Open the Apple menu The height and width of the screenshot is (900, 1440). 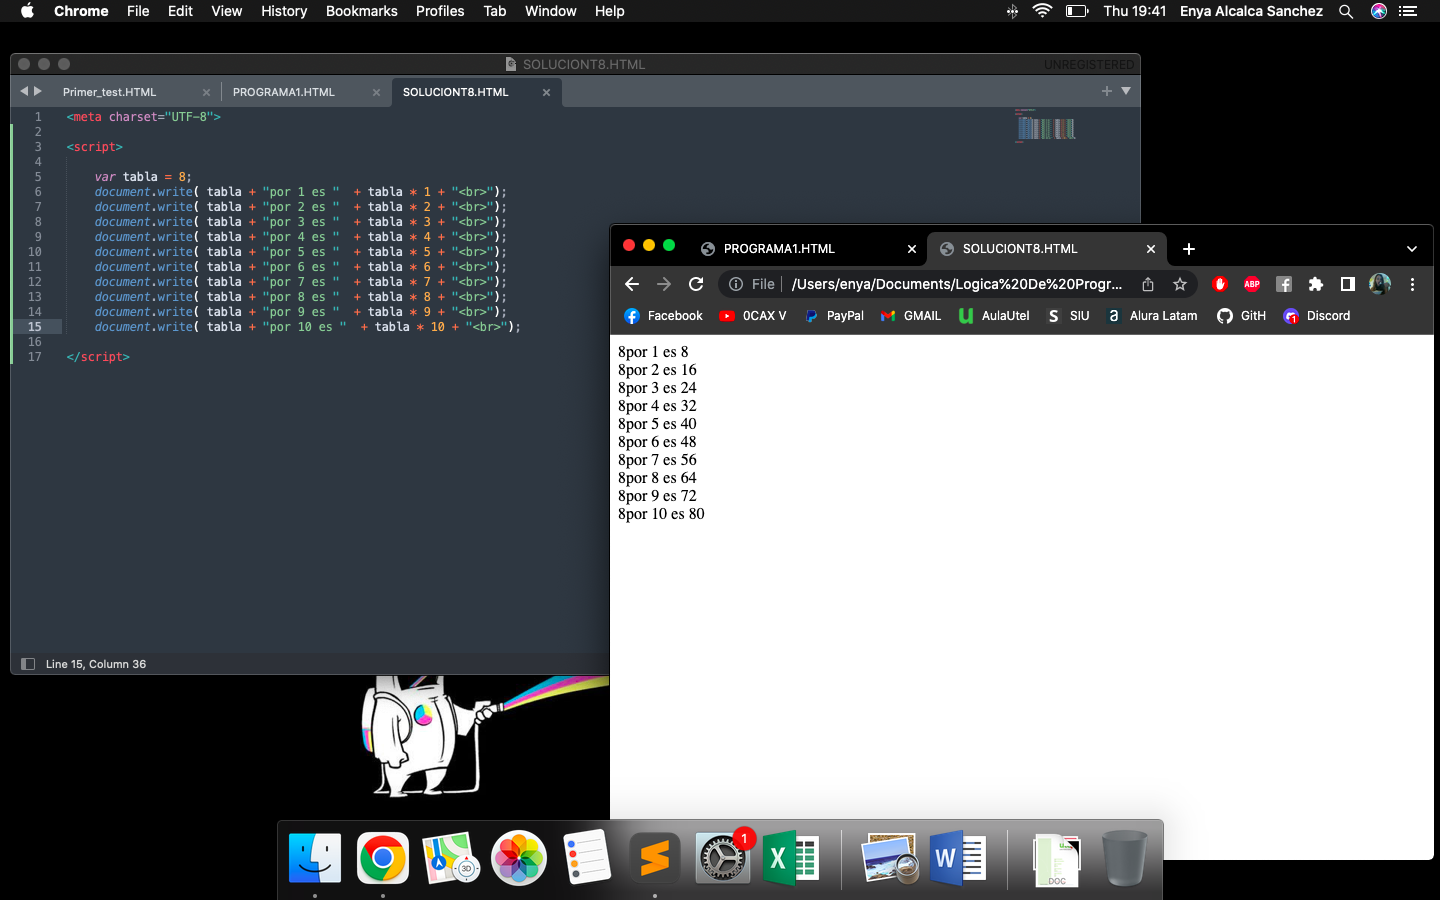pos(27,11)
